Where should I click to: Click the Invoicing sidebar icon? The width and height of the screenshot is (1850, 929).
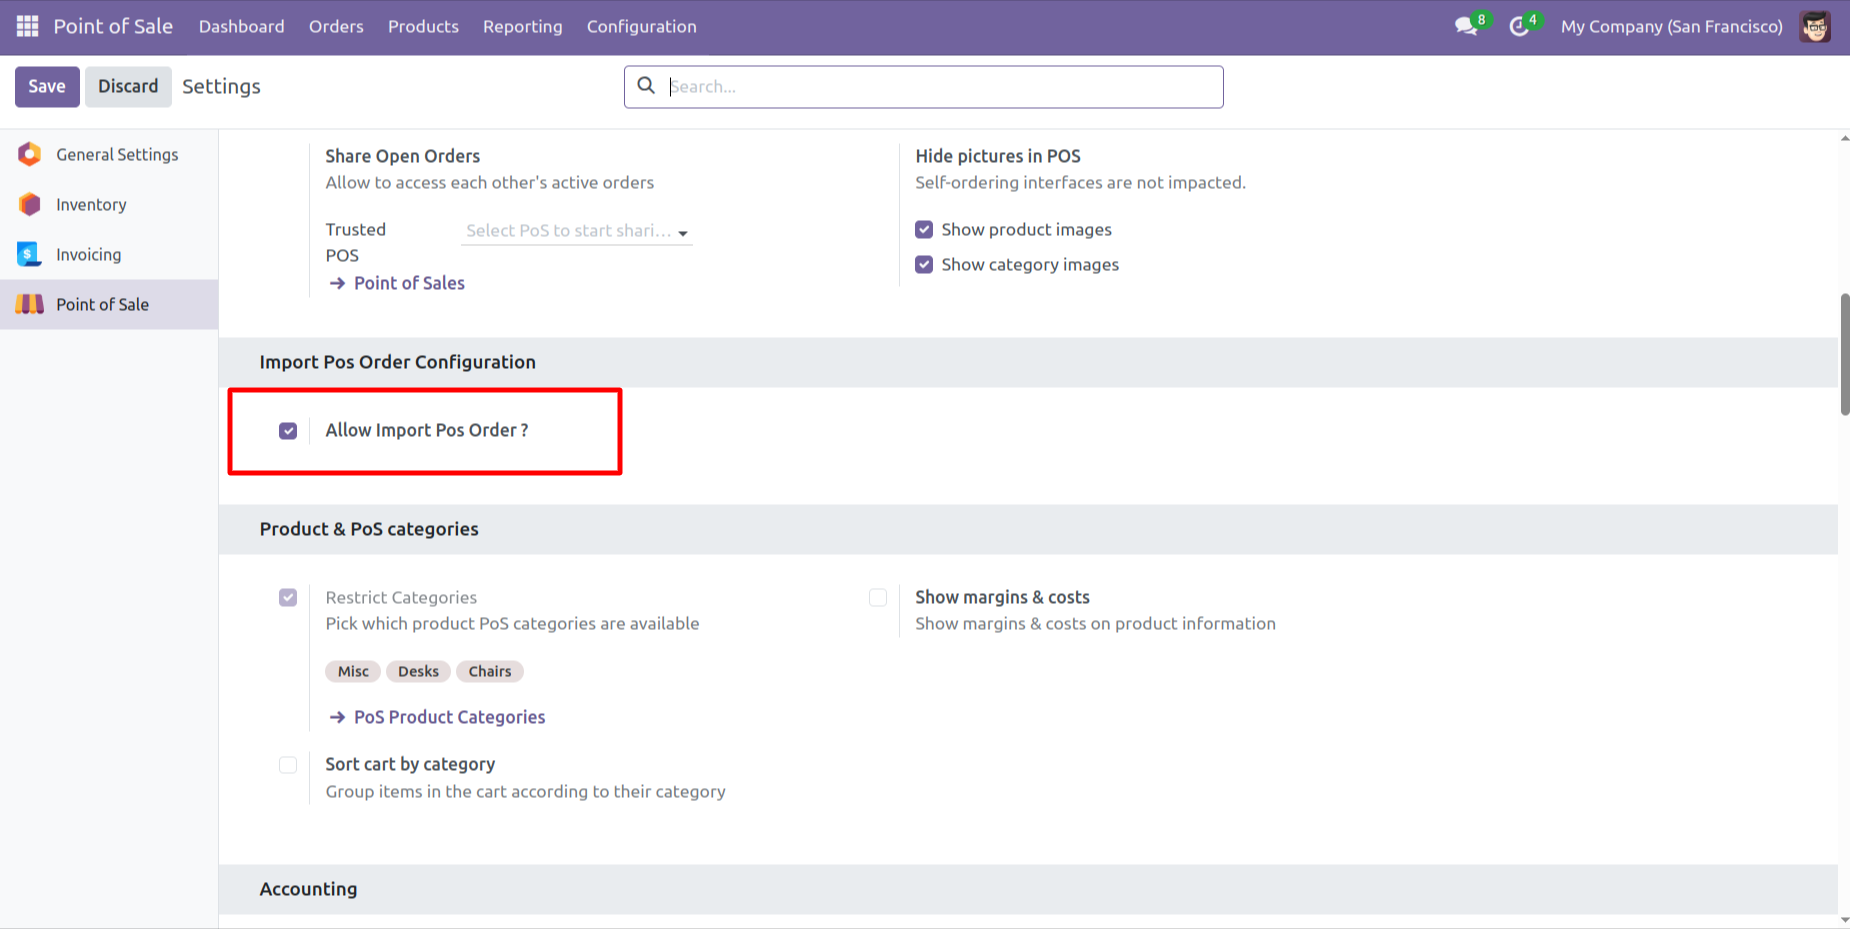(30, 254)
